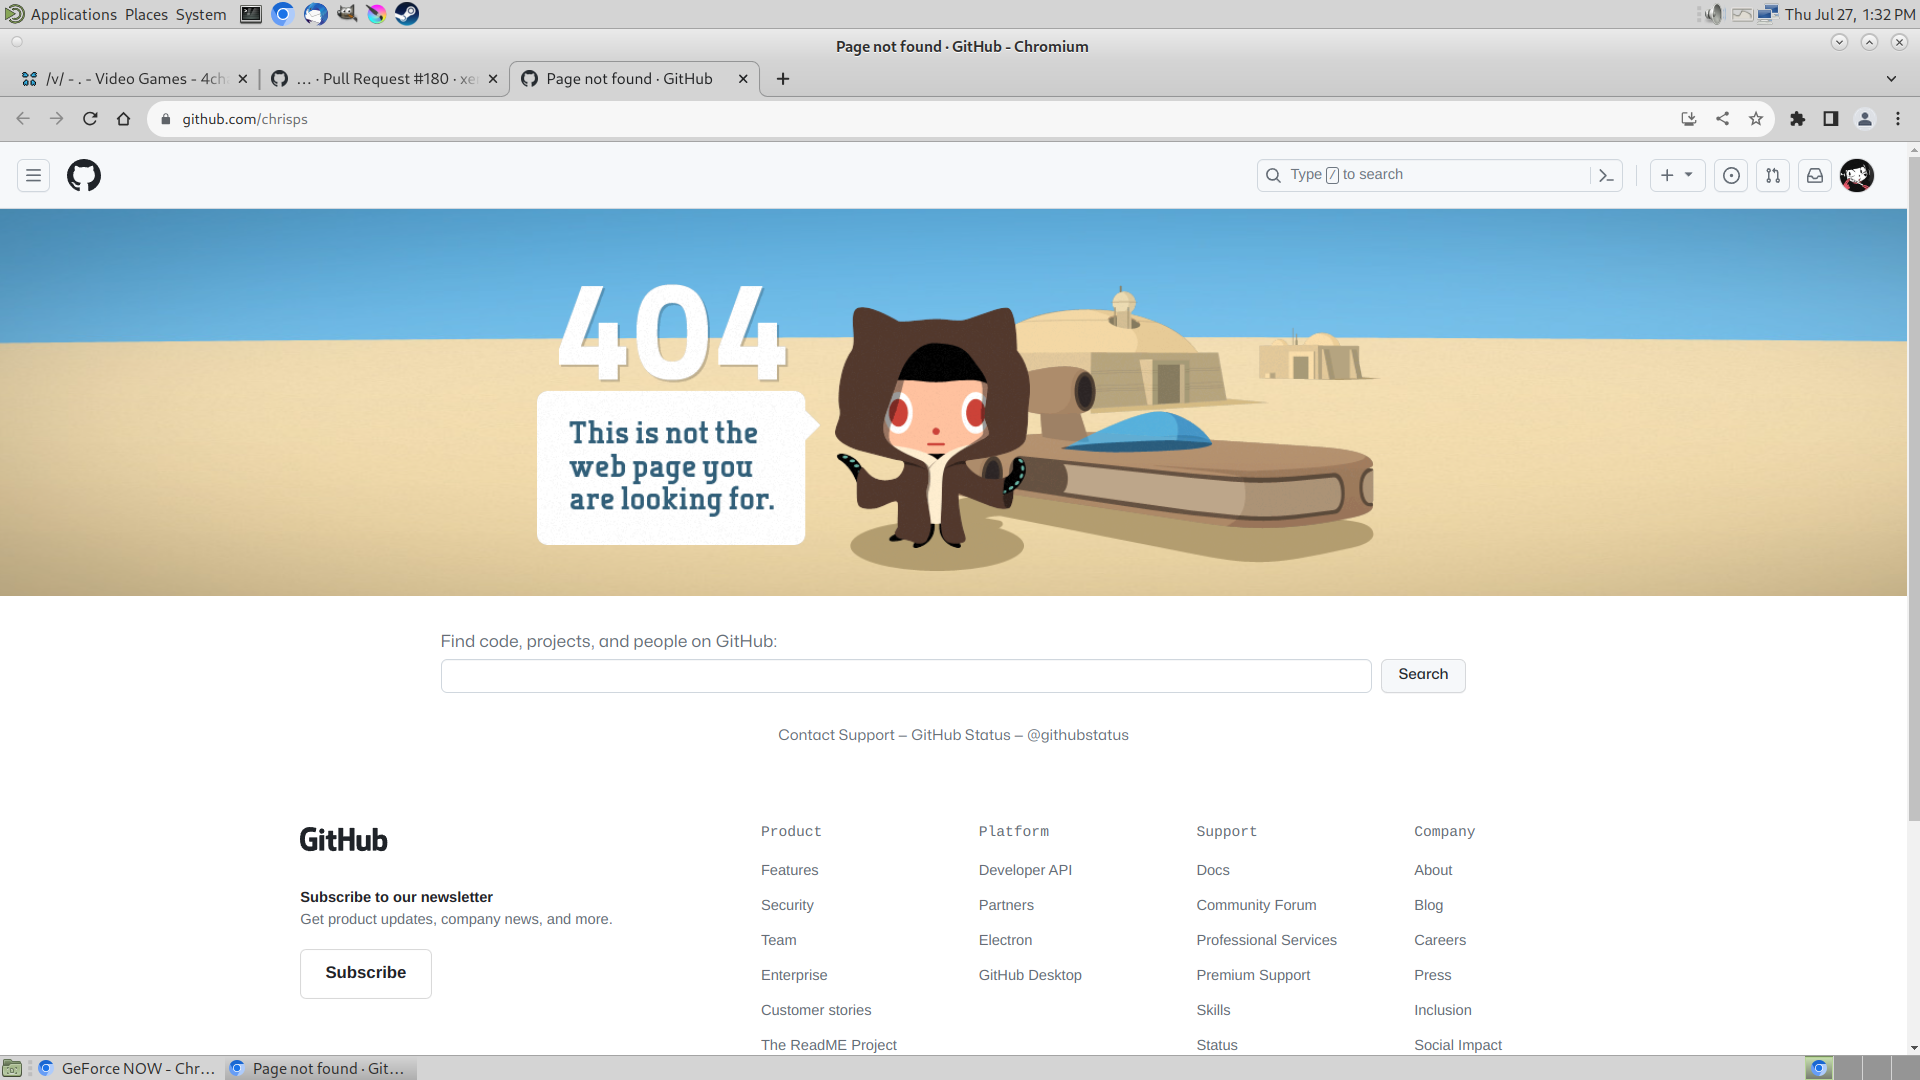Click the Search button
Viewport: 1920px width, 1080px height.
[1423, 675]
